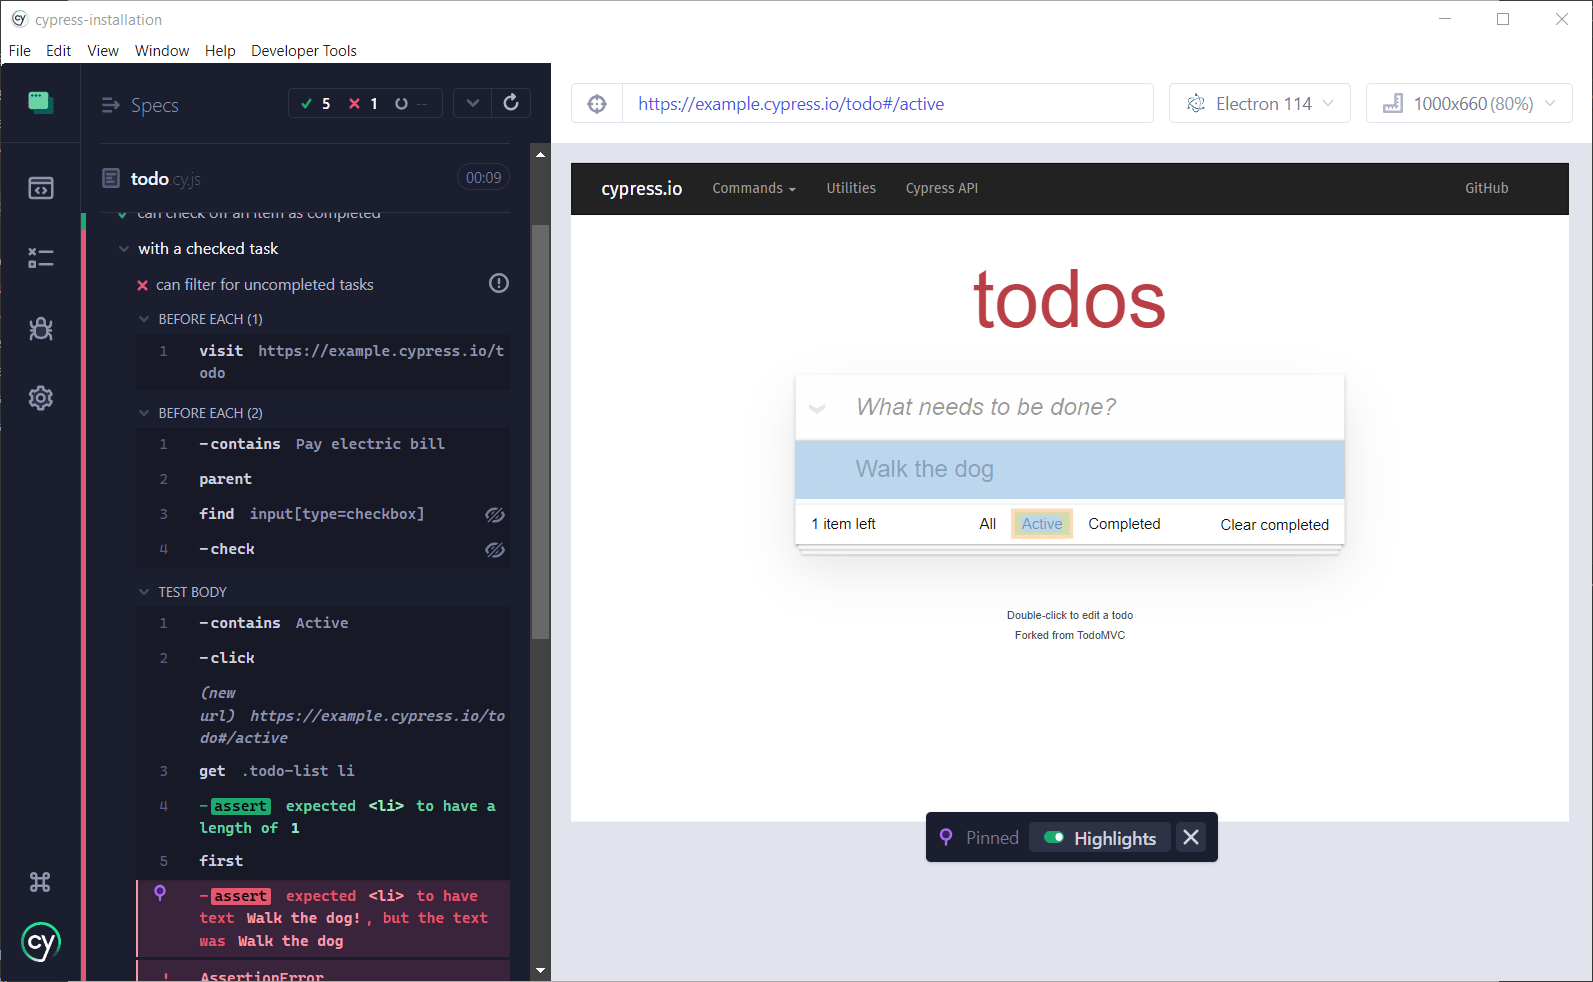This screenshot has height=982, width=1593.
Task: Open the Specs list icon in sidebar
Action: pos(41,188)
